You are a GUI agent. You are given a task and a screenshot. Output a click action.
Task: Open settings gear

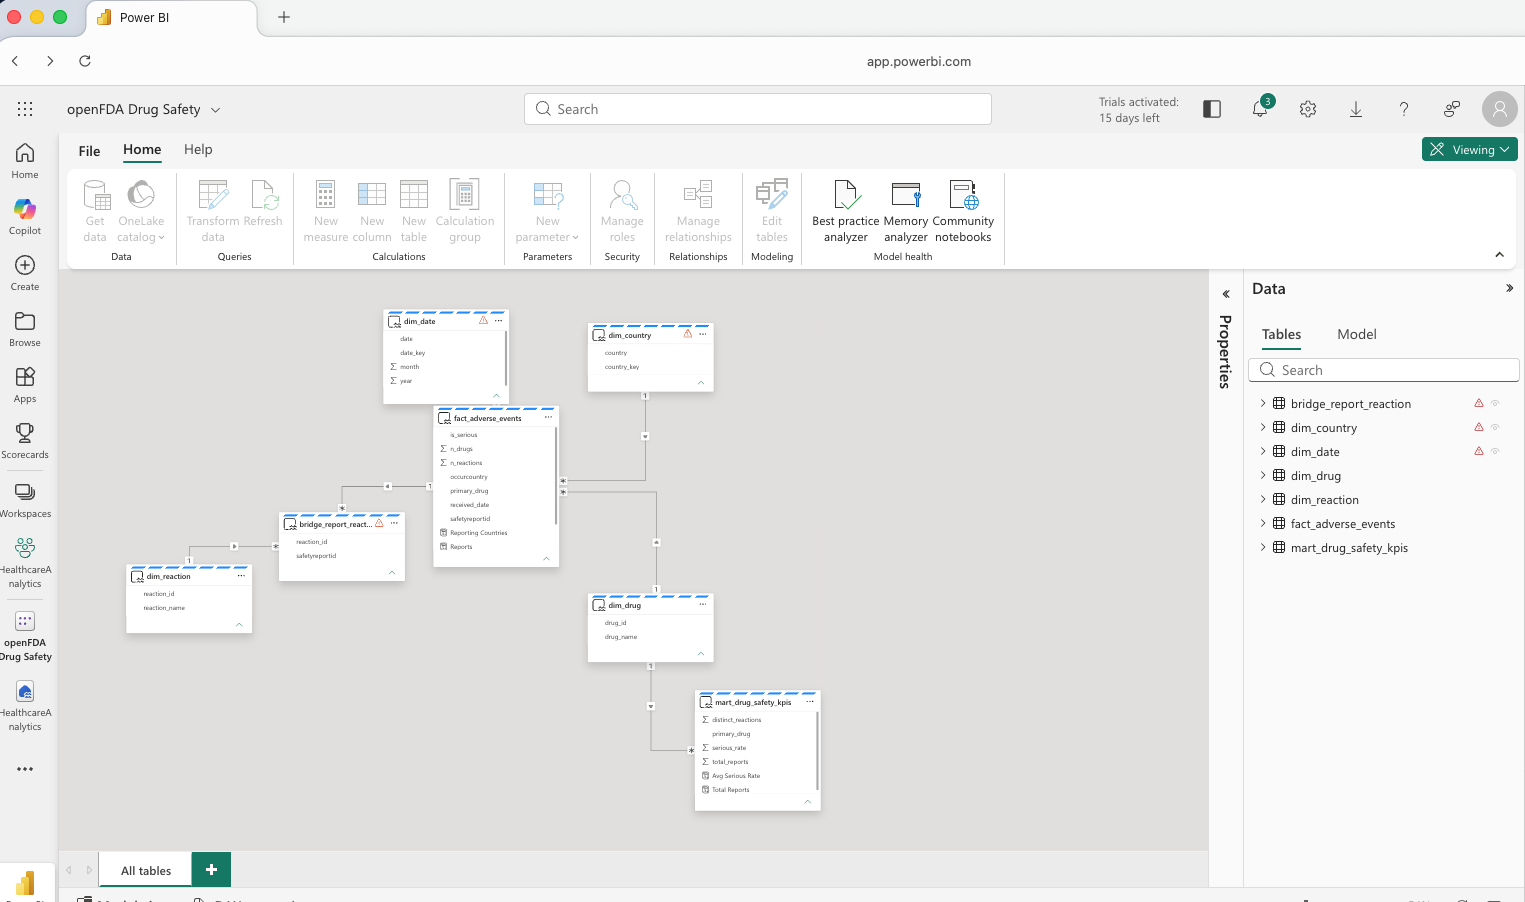tap(1308, 109)
